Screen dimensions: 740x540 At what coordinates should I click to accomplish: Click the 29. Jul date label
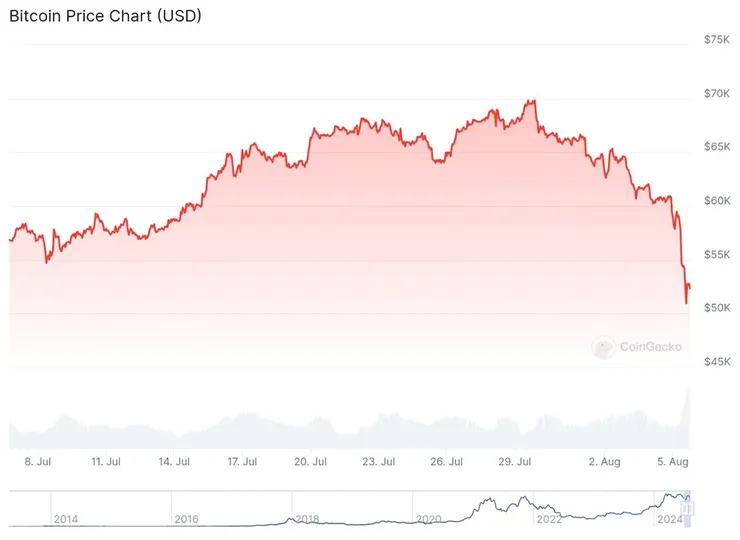tap(514, 462)
